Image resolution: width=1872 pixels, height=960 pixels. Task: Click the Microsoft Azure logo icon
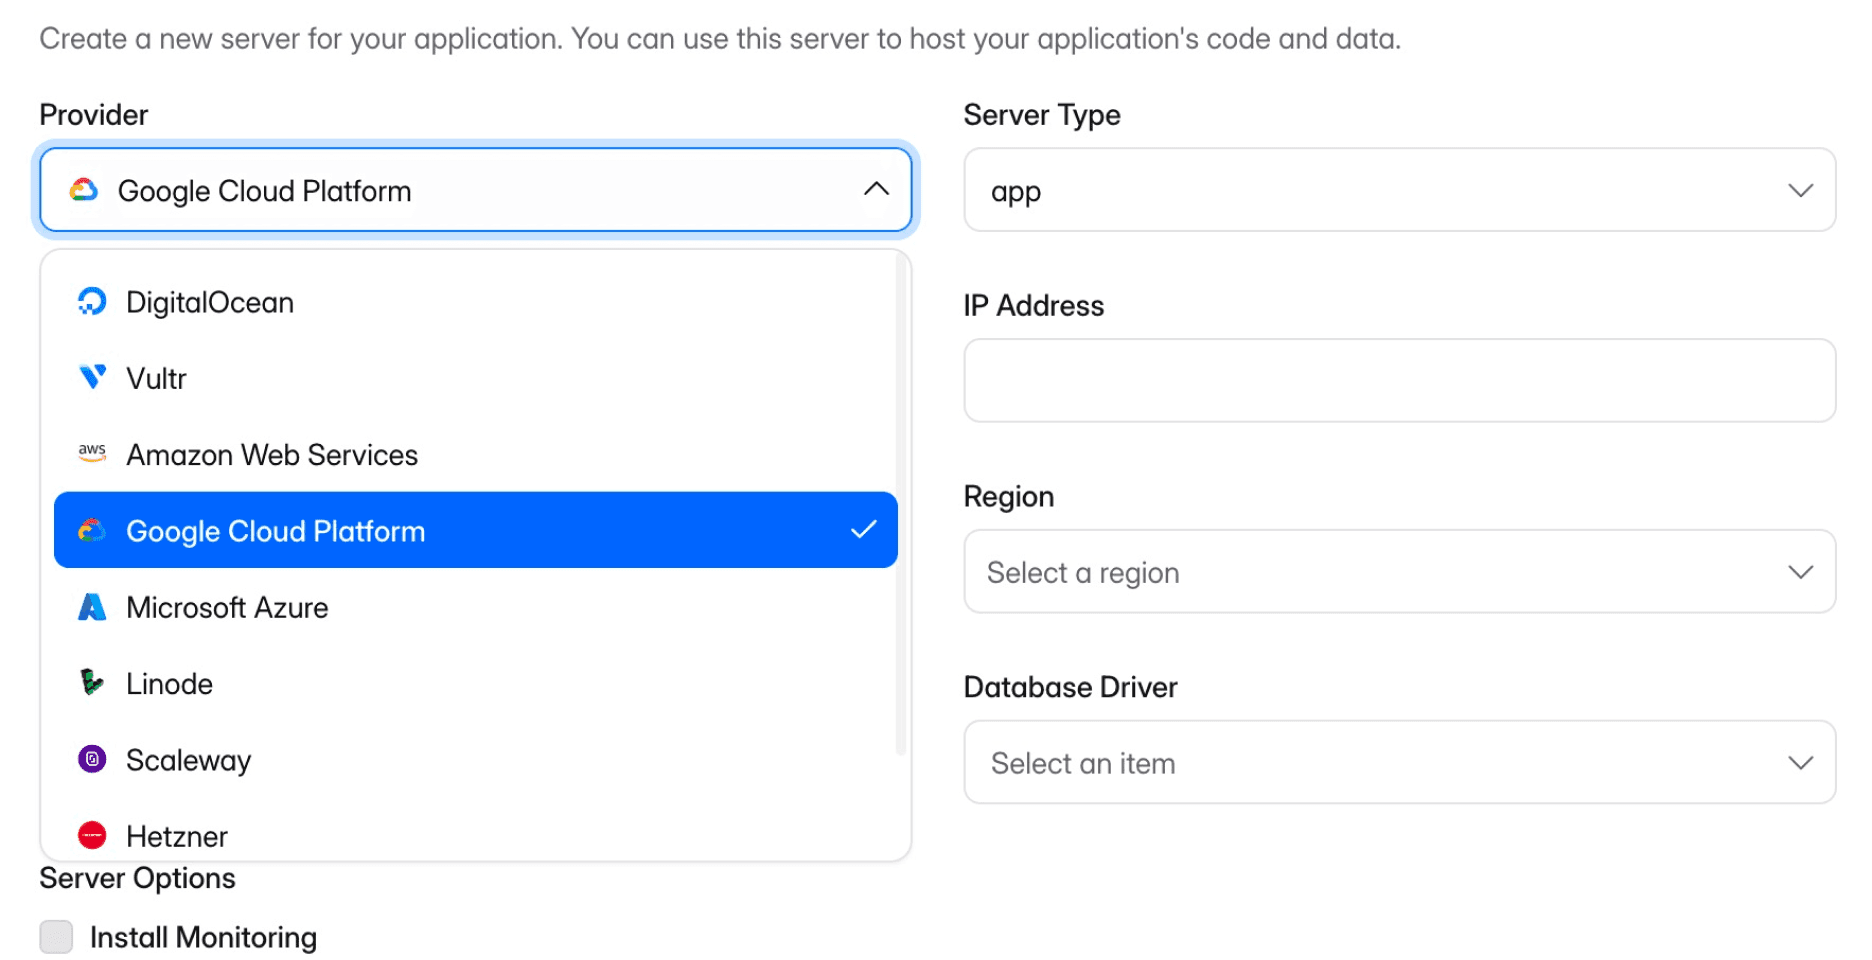[92, 607]
